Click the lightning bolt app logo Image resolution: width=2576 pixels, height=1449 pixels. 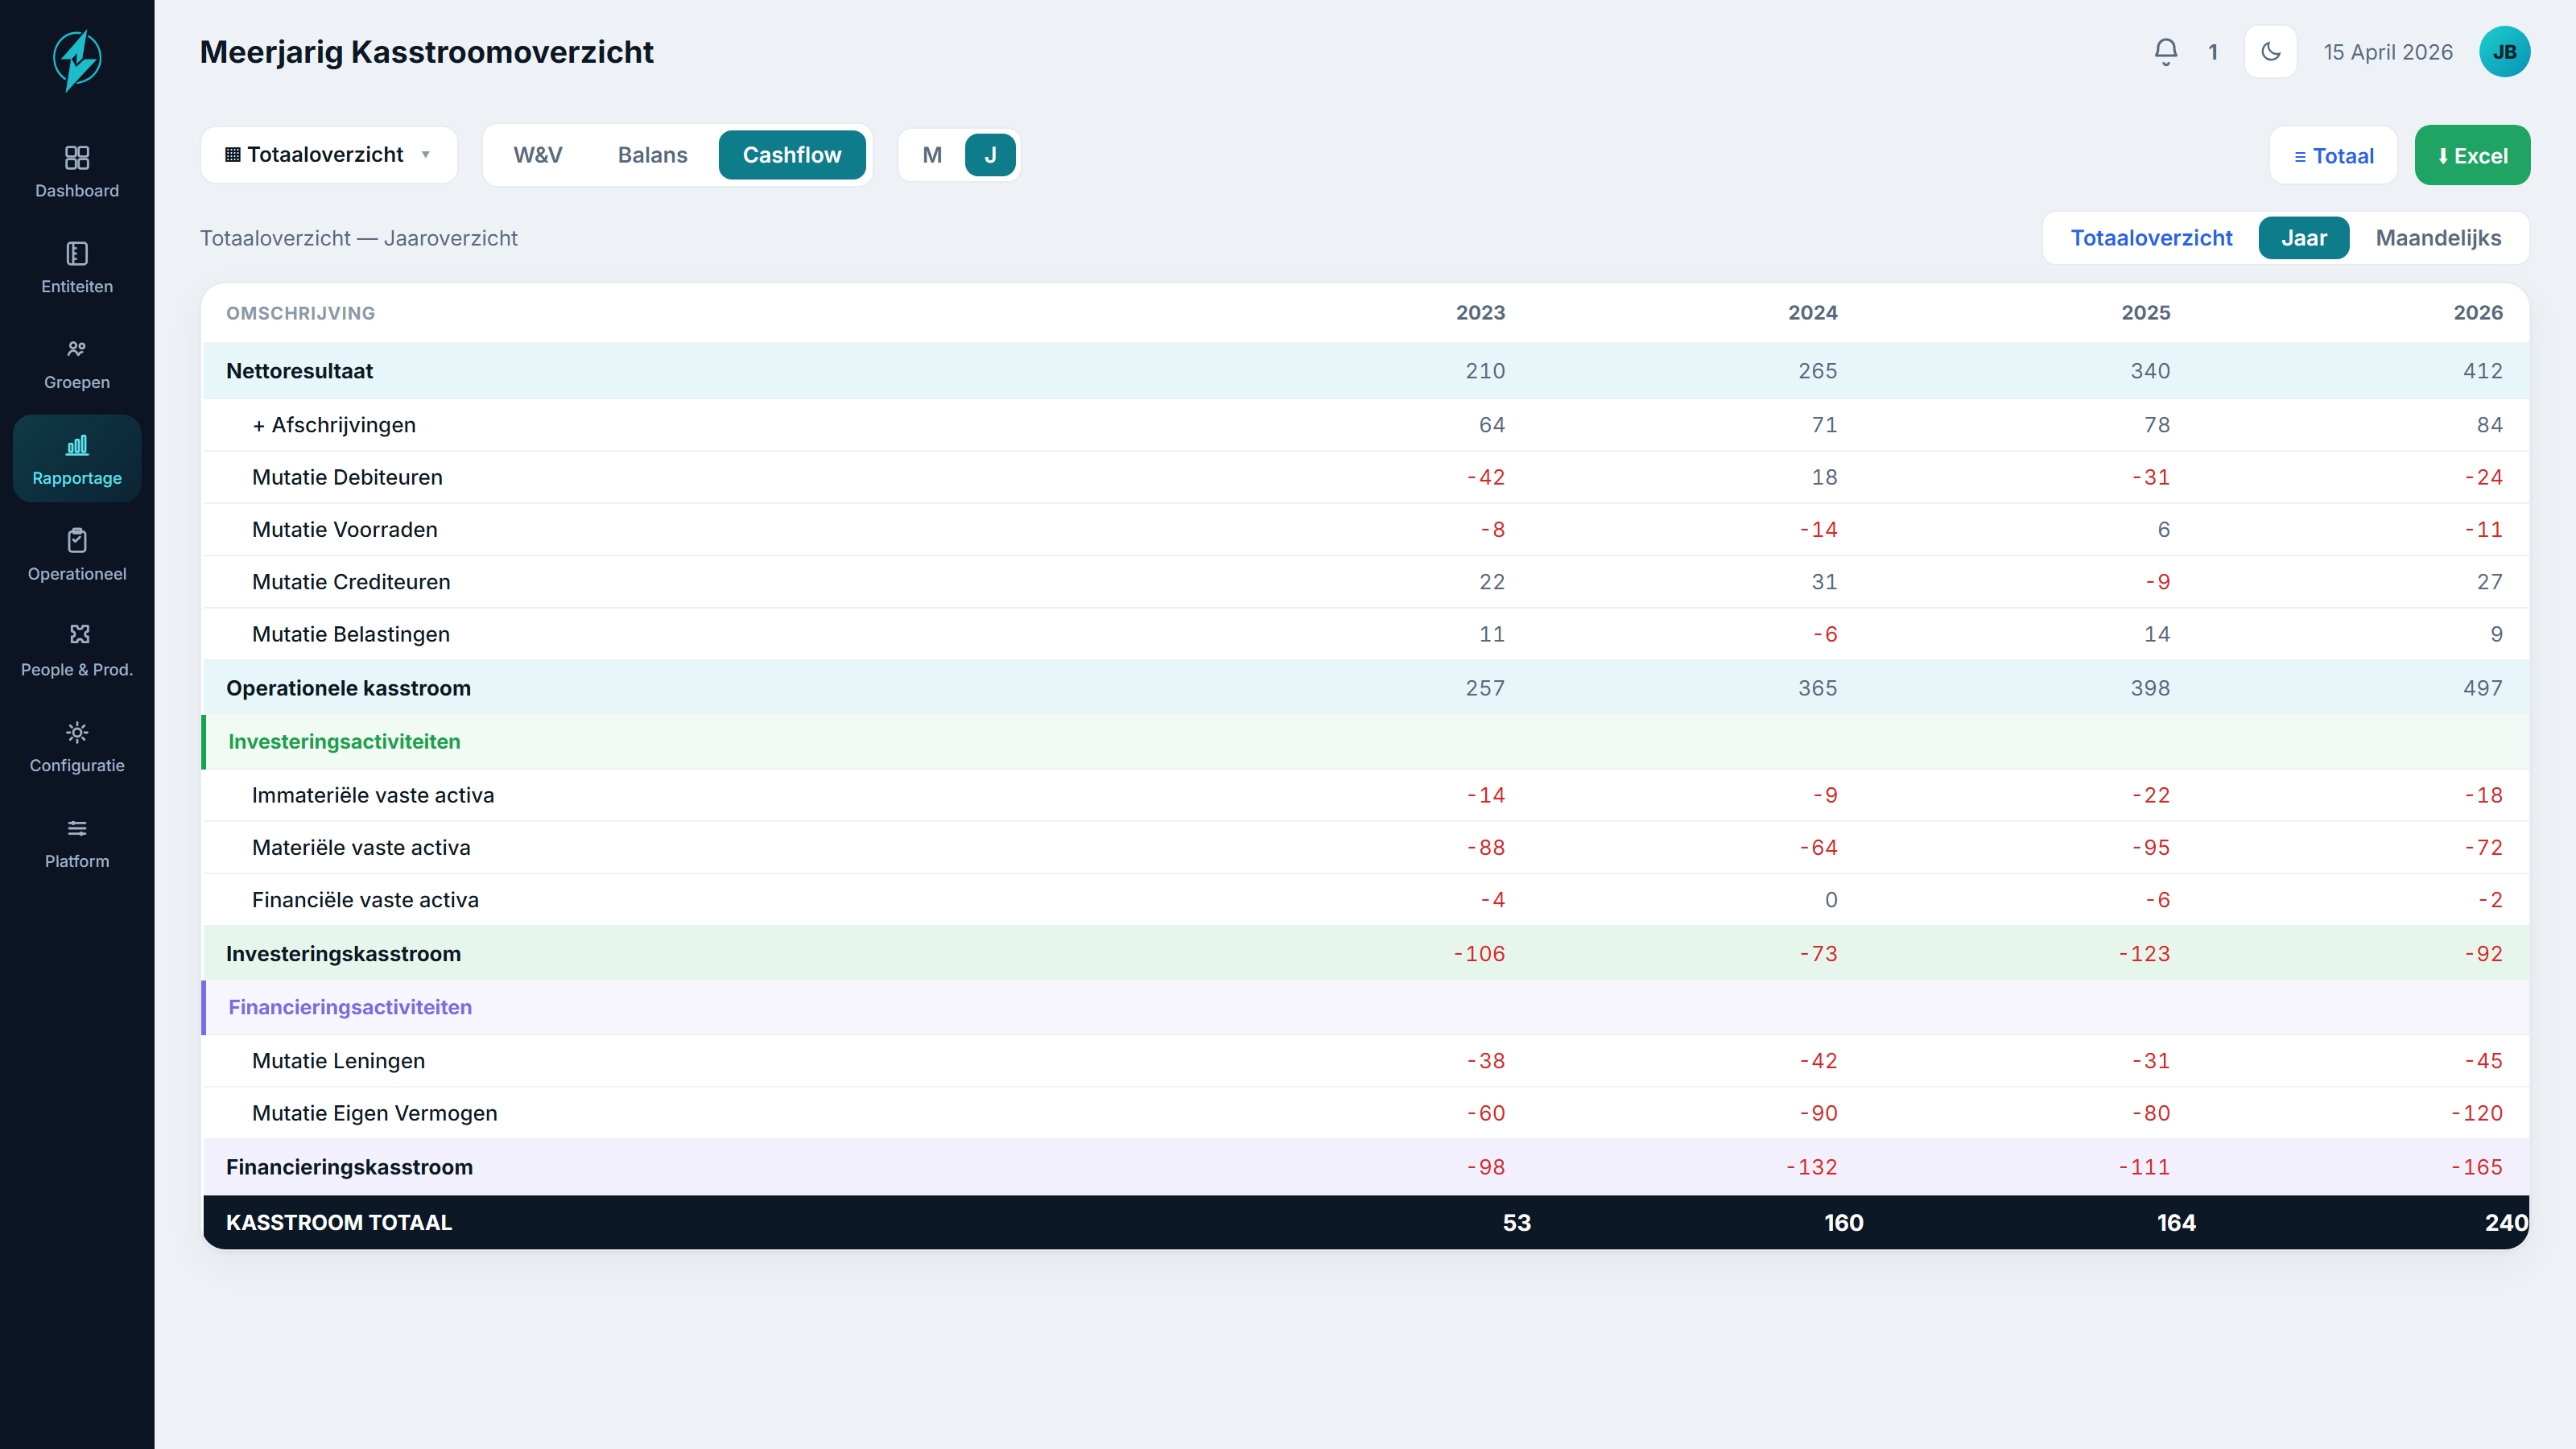click(x=77, y=60)
